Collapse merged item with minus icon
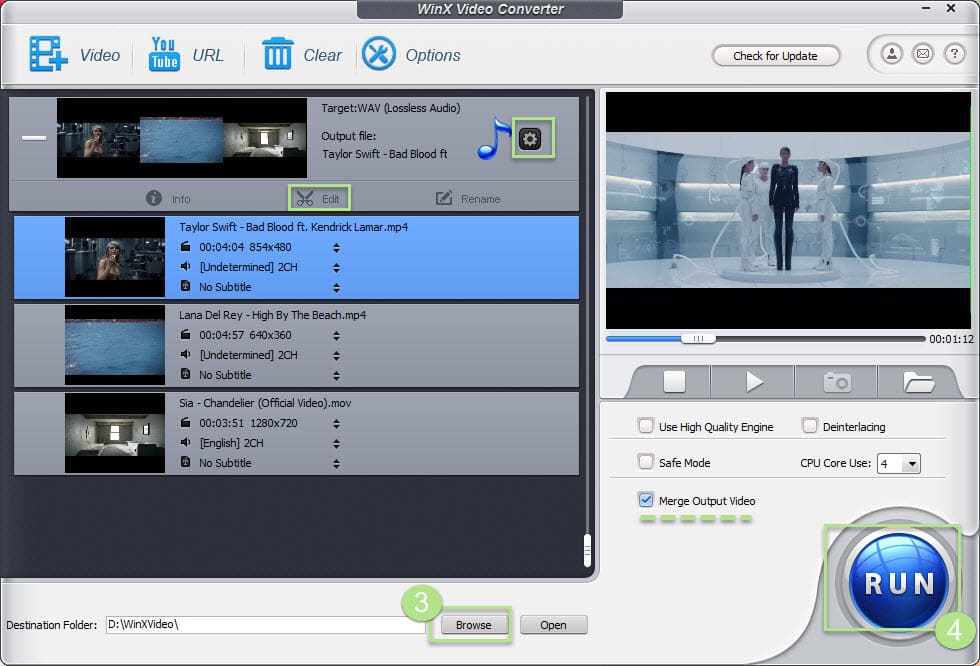 pyautogui.click(x=34, y=138)
